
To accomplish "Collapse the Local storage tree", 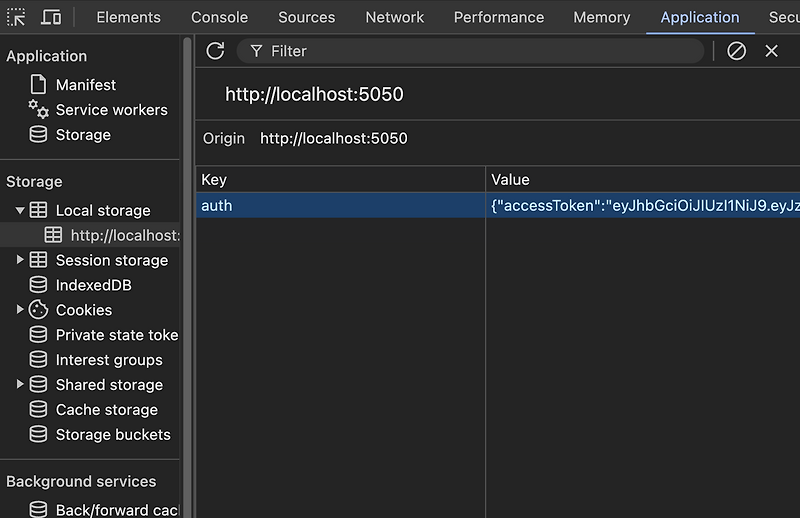I will tap(20, 210).
